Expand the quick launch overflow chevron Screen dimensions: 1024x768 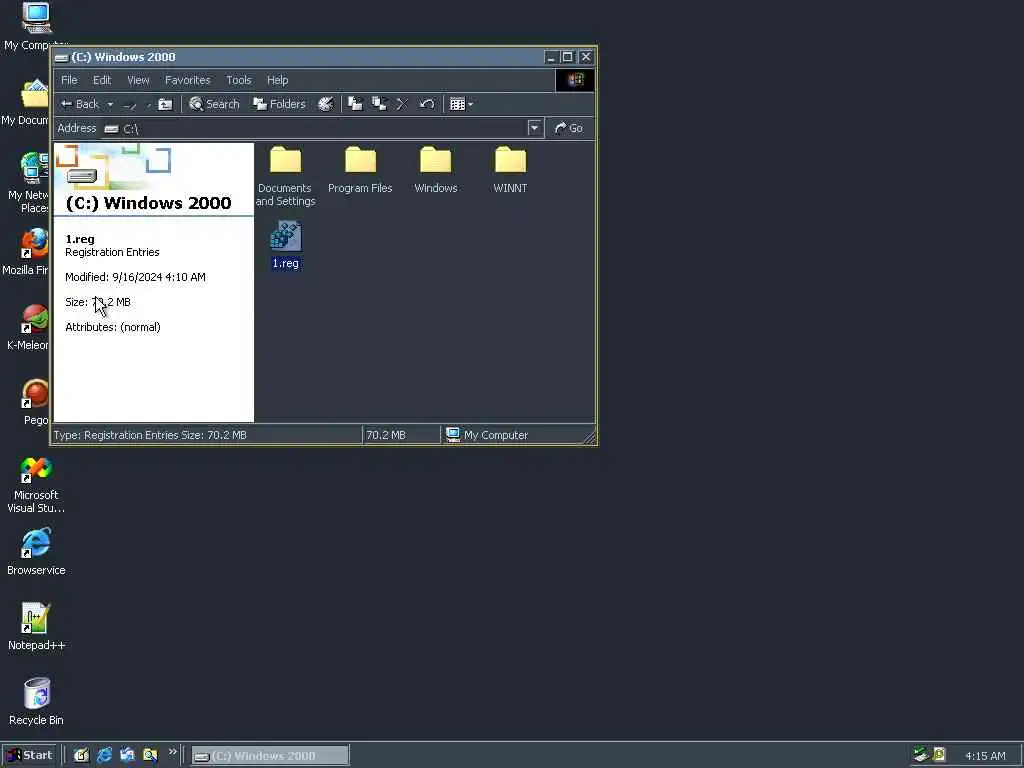pos(172,752)
